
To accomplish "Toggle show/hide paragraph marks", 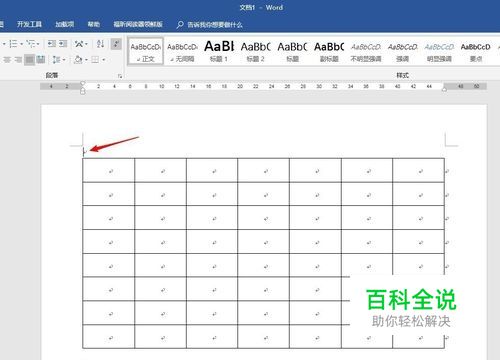I will (116, 44).
